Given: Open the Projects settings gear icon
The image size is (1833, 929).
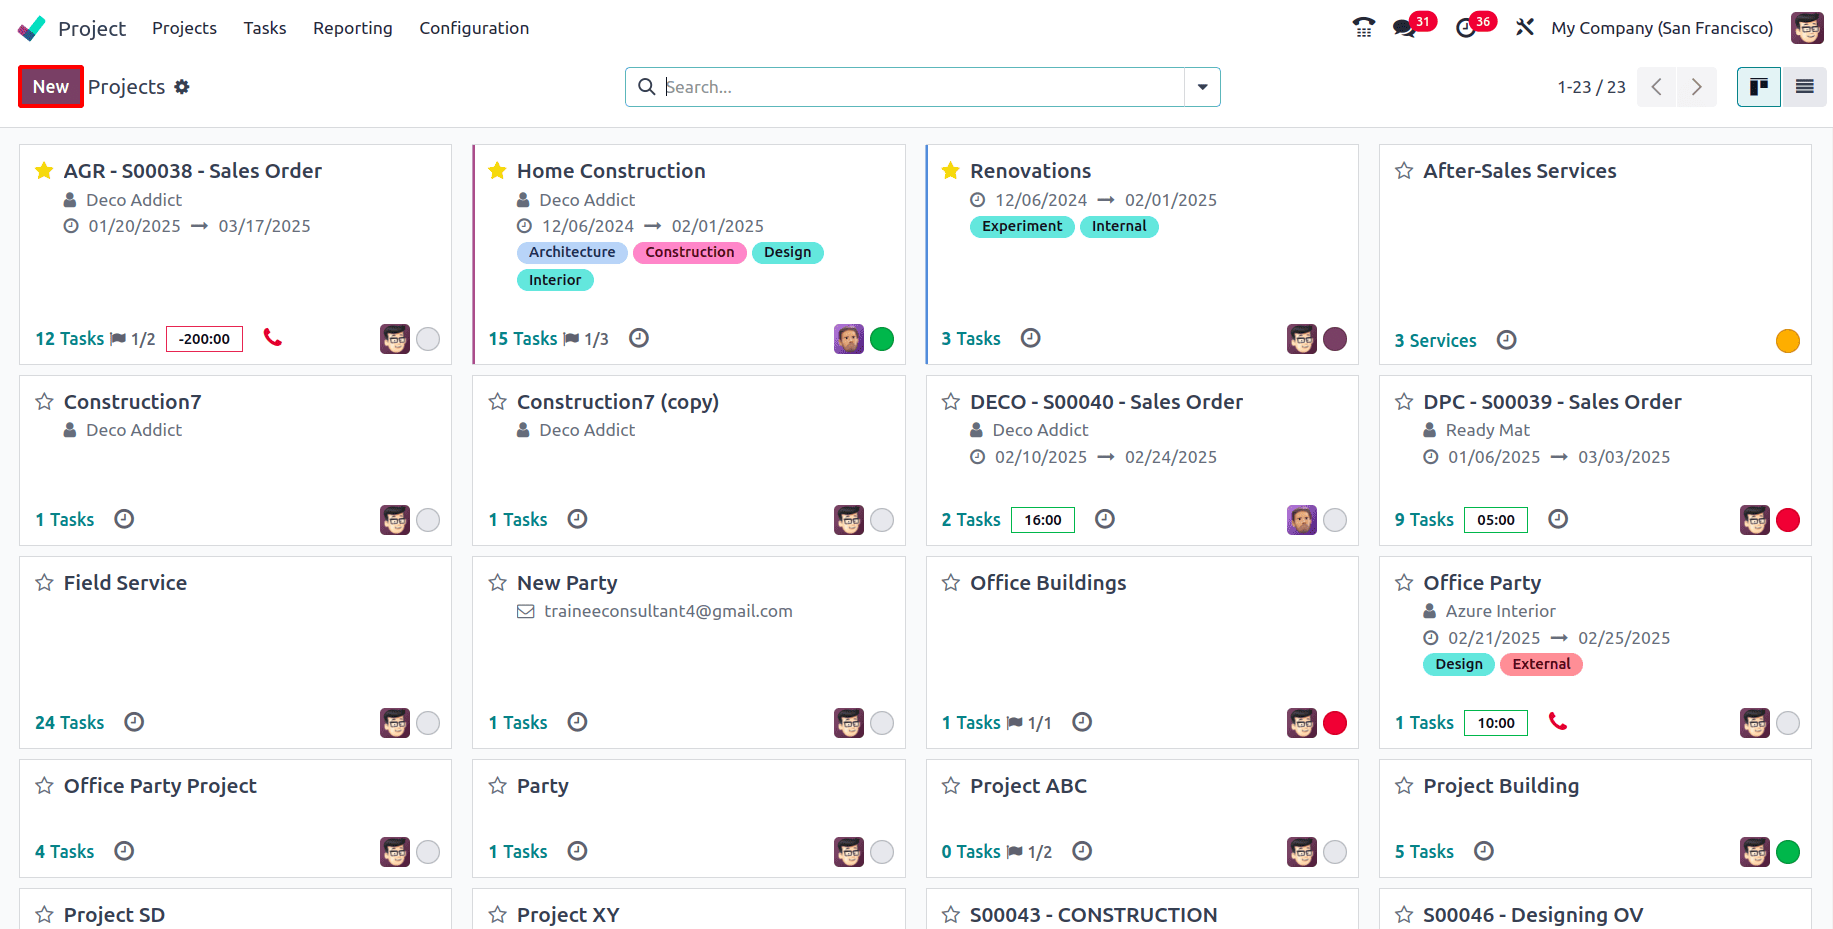Looking at the screenshot, I should pos(182,87).
